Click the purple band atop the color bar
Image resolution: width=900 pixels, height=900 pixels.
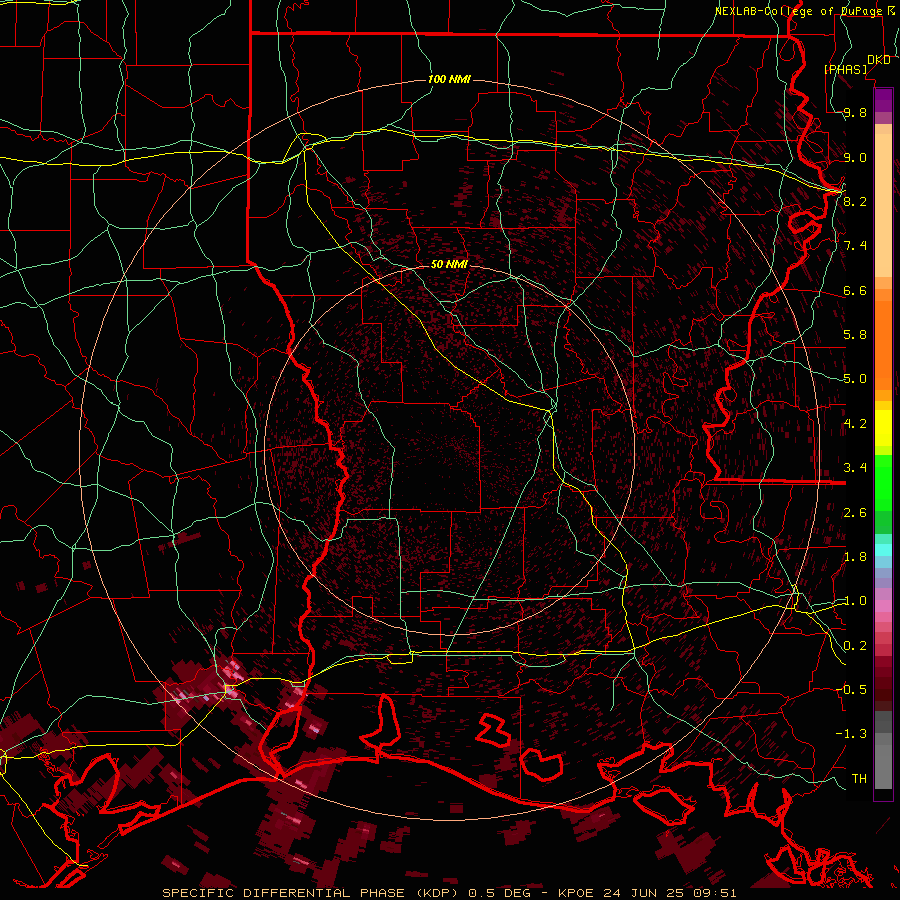pyautogui.click(x=883, y=100)
